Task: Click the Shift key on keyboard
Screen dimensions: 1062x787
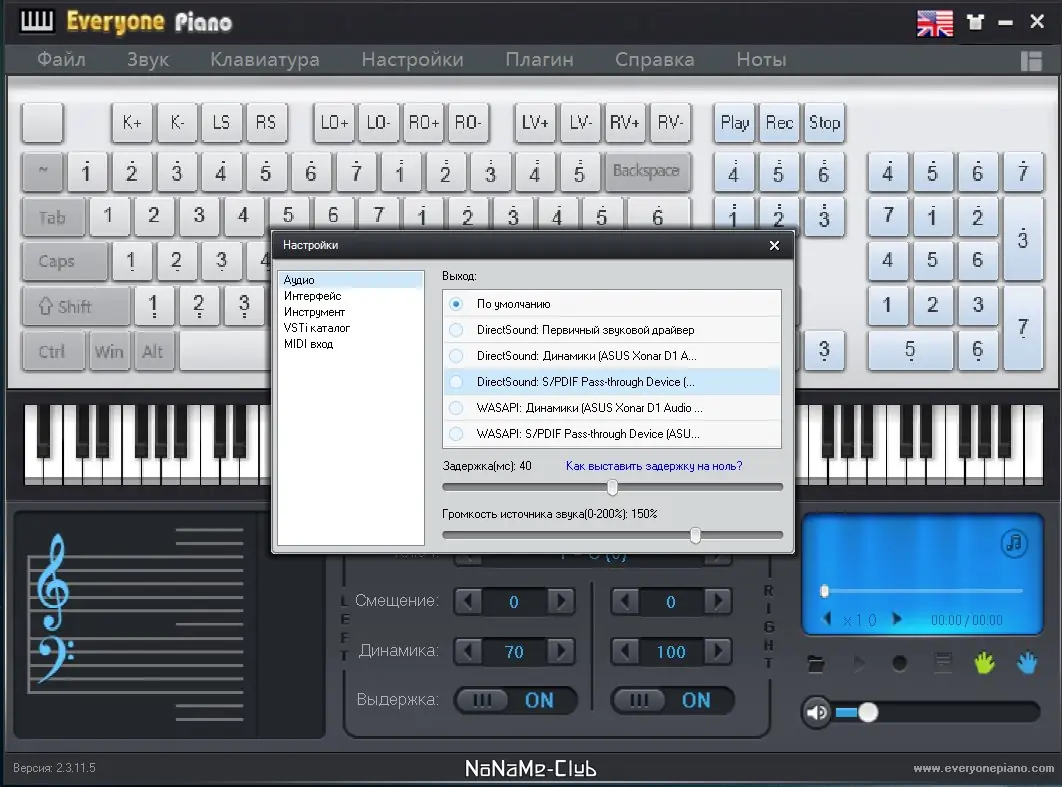Action: pos(75,306)
